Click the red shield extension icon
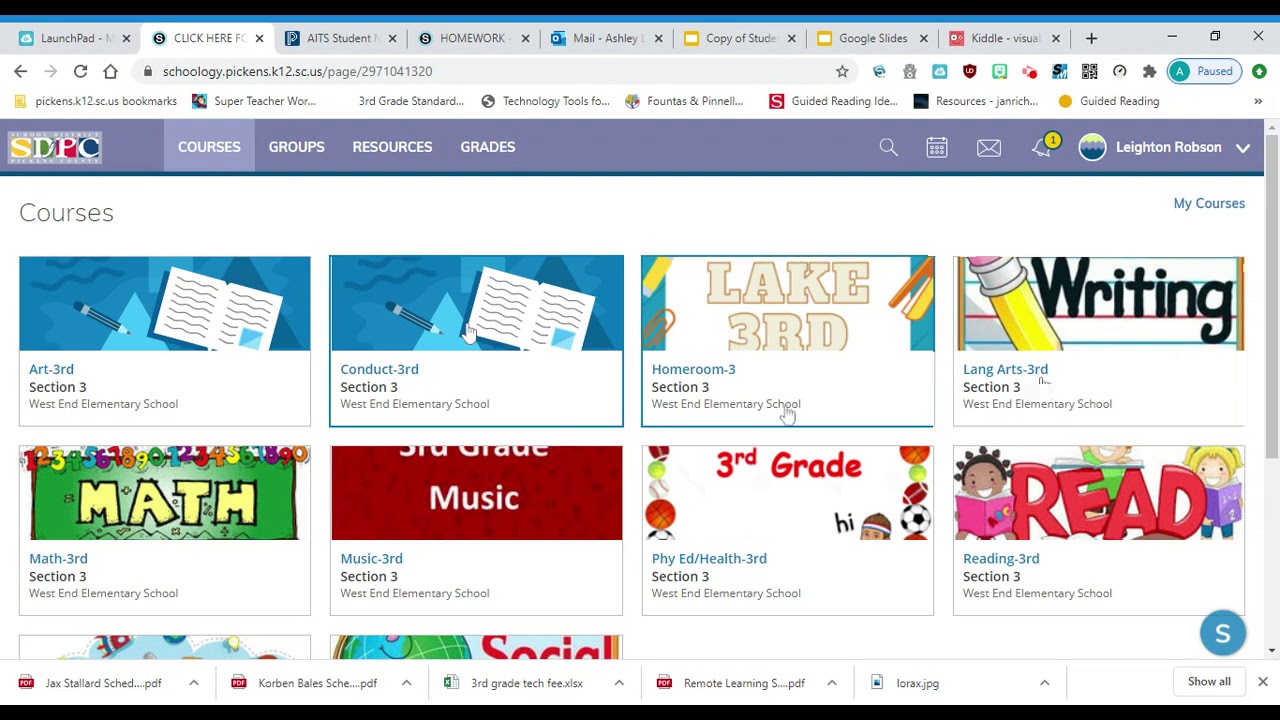Screen dimensions: 1280x720 tap(969, 71)
